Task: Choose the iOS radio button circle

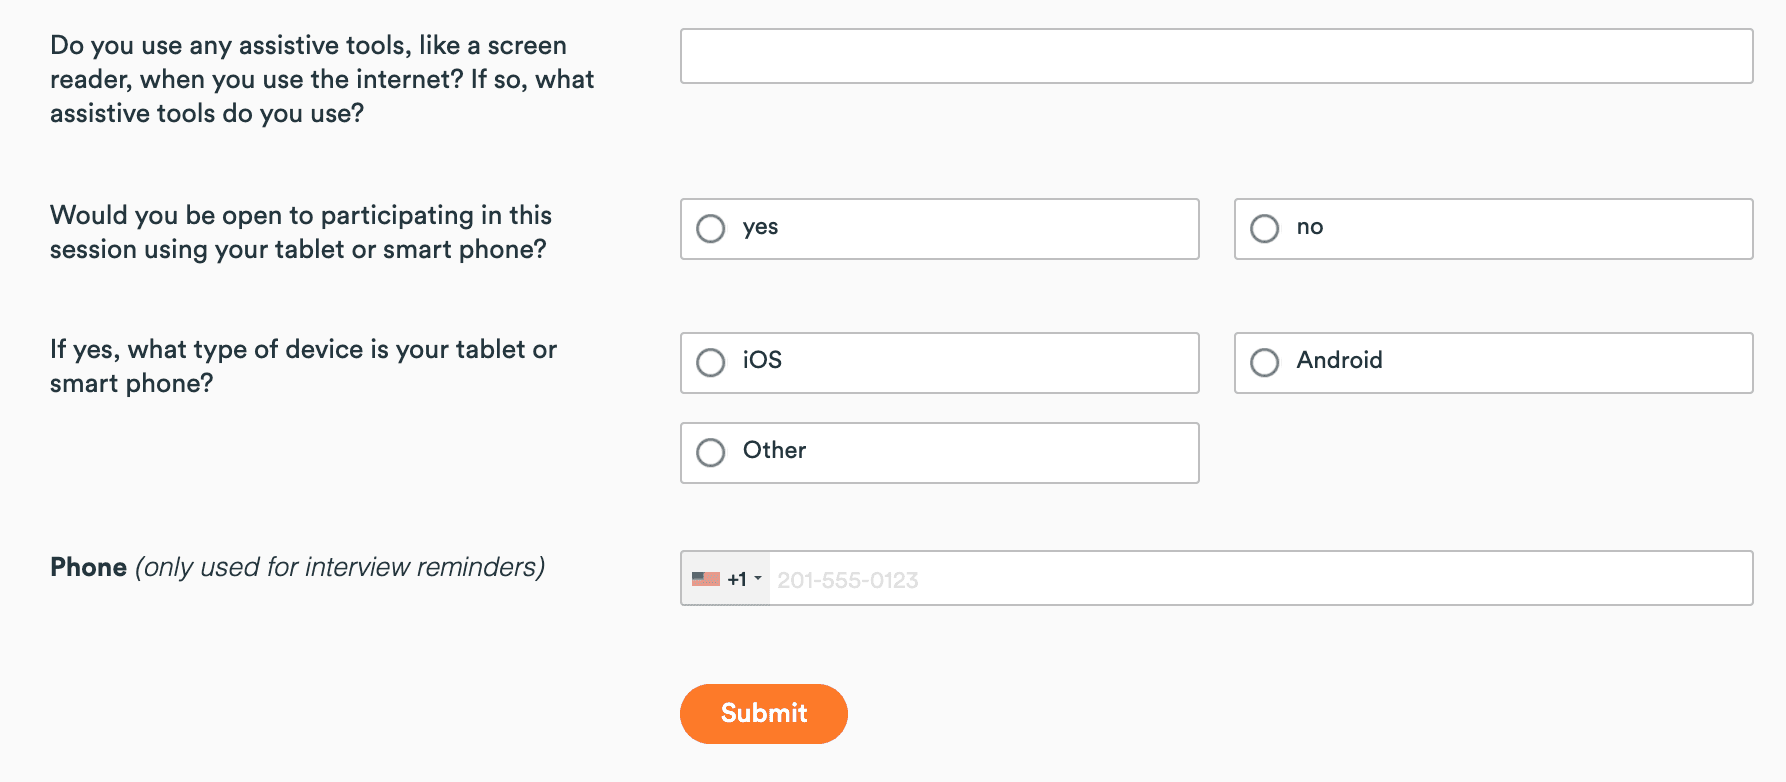Action: [711, 362]
